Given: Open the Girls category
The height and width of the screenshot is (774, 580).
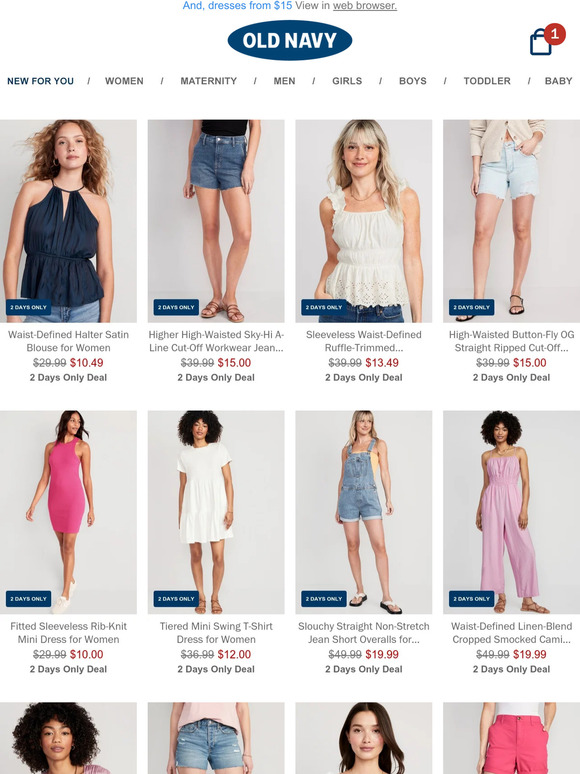Looking at the screenshot, I should (x=347, y=81).
